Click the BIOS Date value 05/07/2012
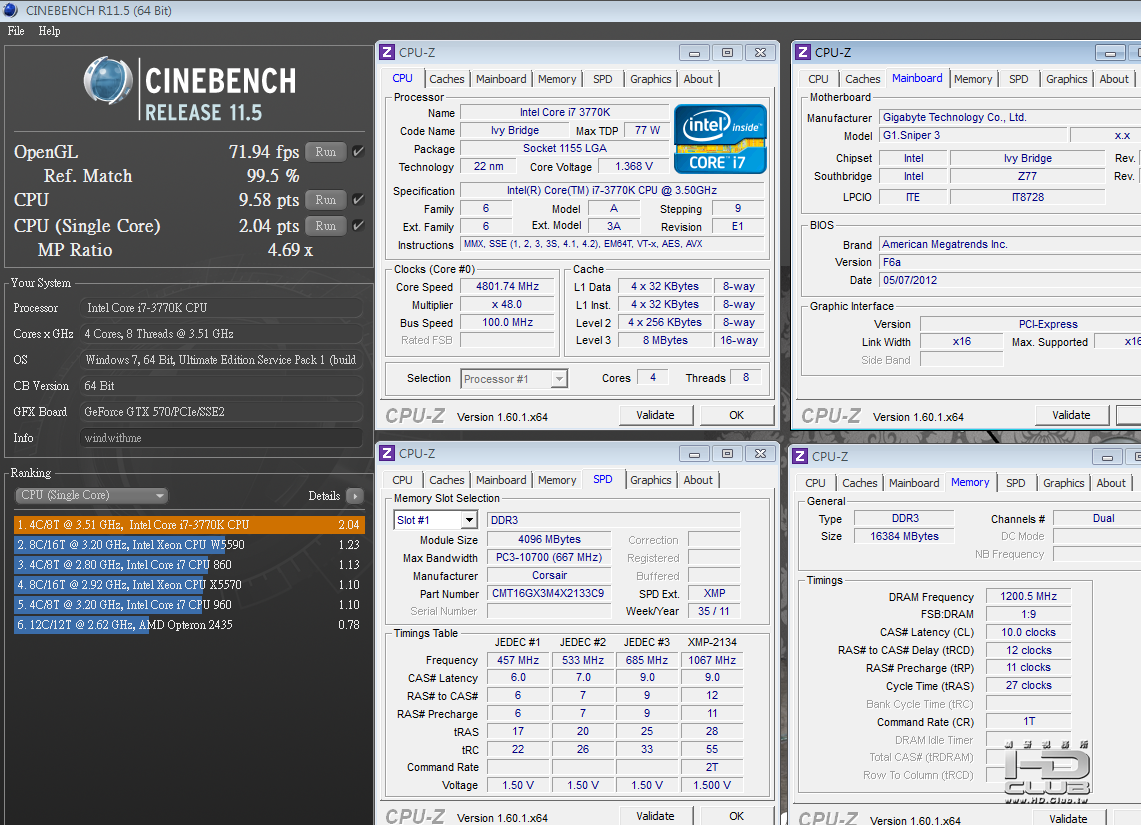This screenshot has width=1141, height=825. click(1011, 280)
